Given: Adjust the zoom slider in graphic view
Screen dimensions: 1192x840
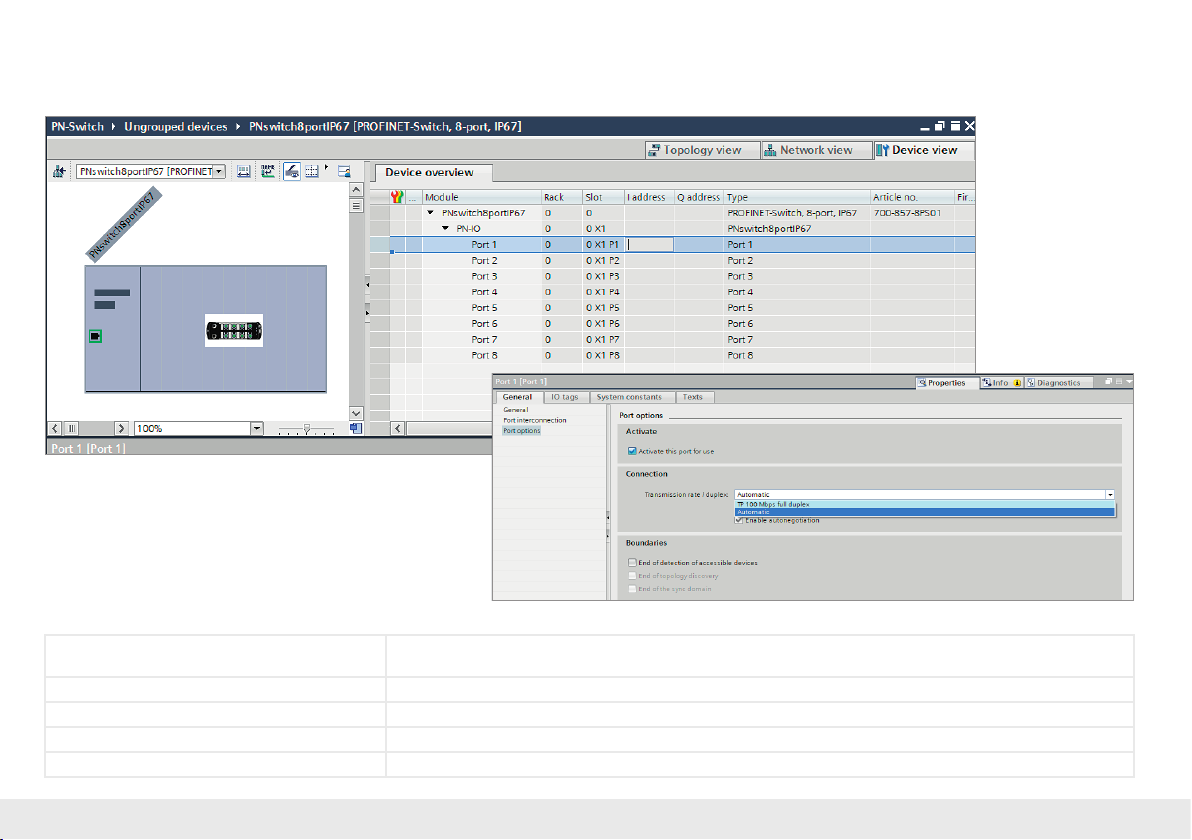Looking at the screenshot, I should tap(306, 429).
